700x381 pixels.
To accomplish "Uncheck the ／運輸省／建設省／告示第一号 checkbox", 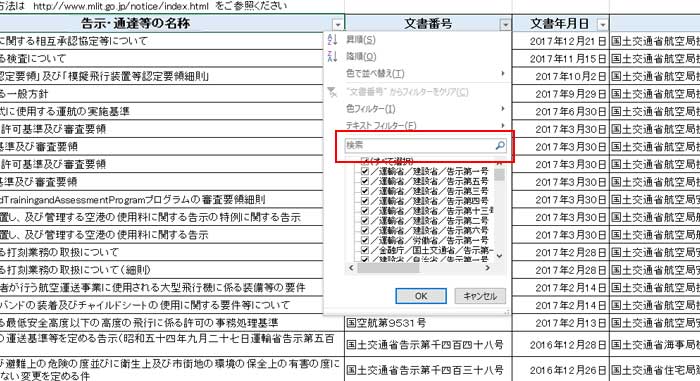I will [x=365, y=171].
